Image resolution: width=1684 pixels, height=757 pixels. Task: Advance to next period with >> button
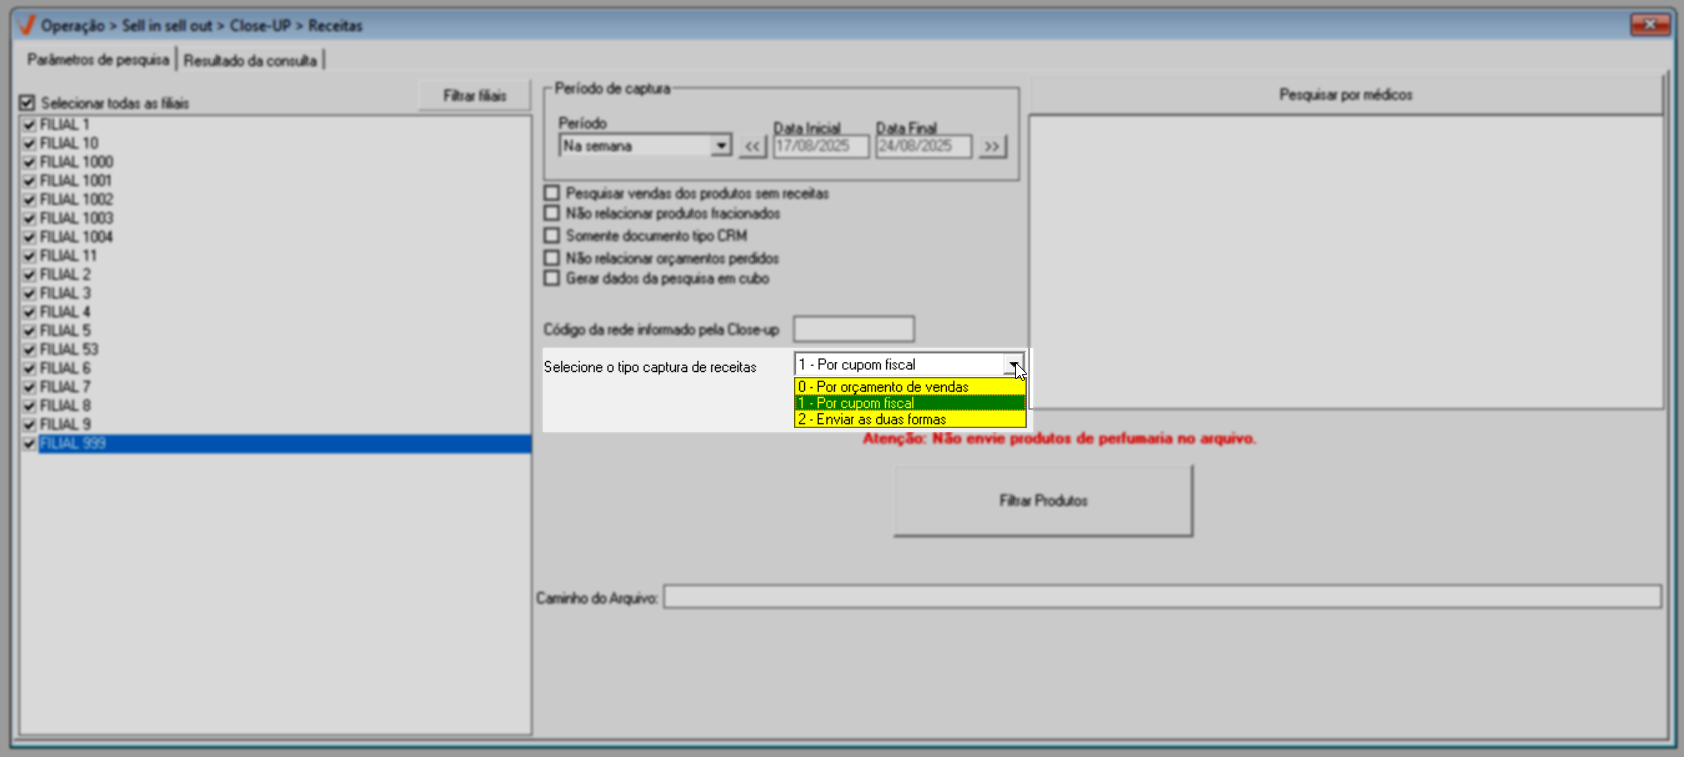click(x=992, y=146)
